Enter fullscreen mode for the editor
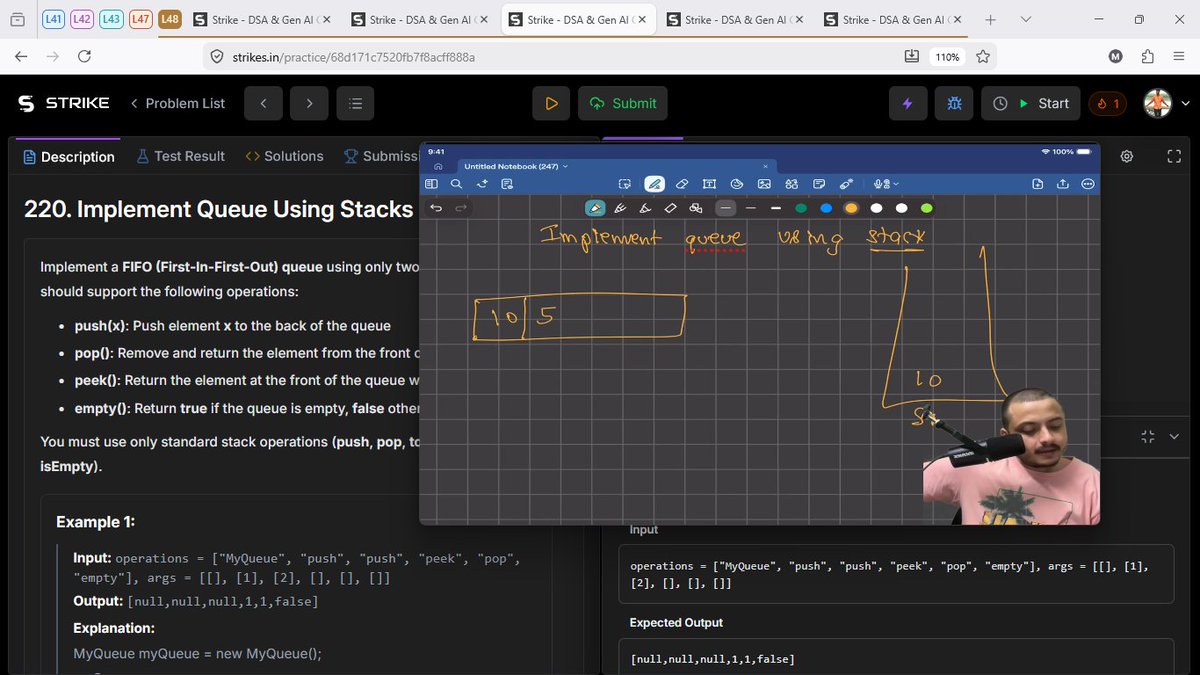The height and width of the screenshot is (675, 1200). tap(1174, 156)
